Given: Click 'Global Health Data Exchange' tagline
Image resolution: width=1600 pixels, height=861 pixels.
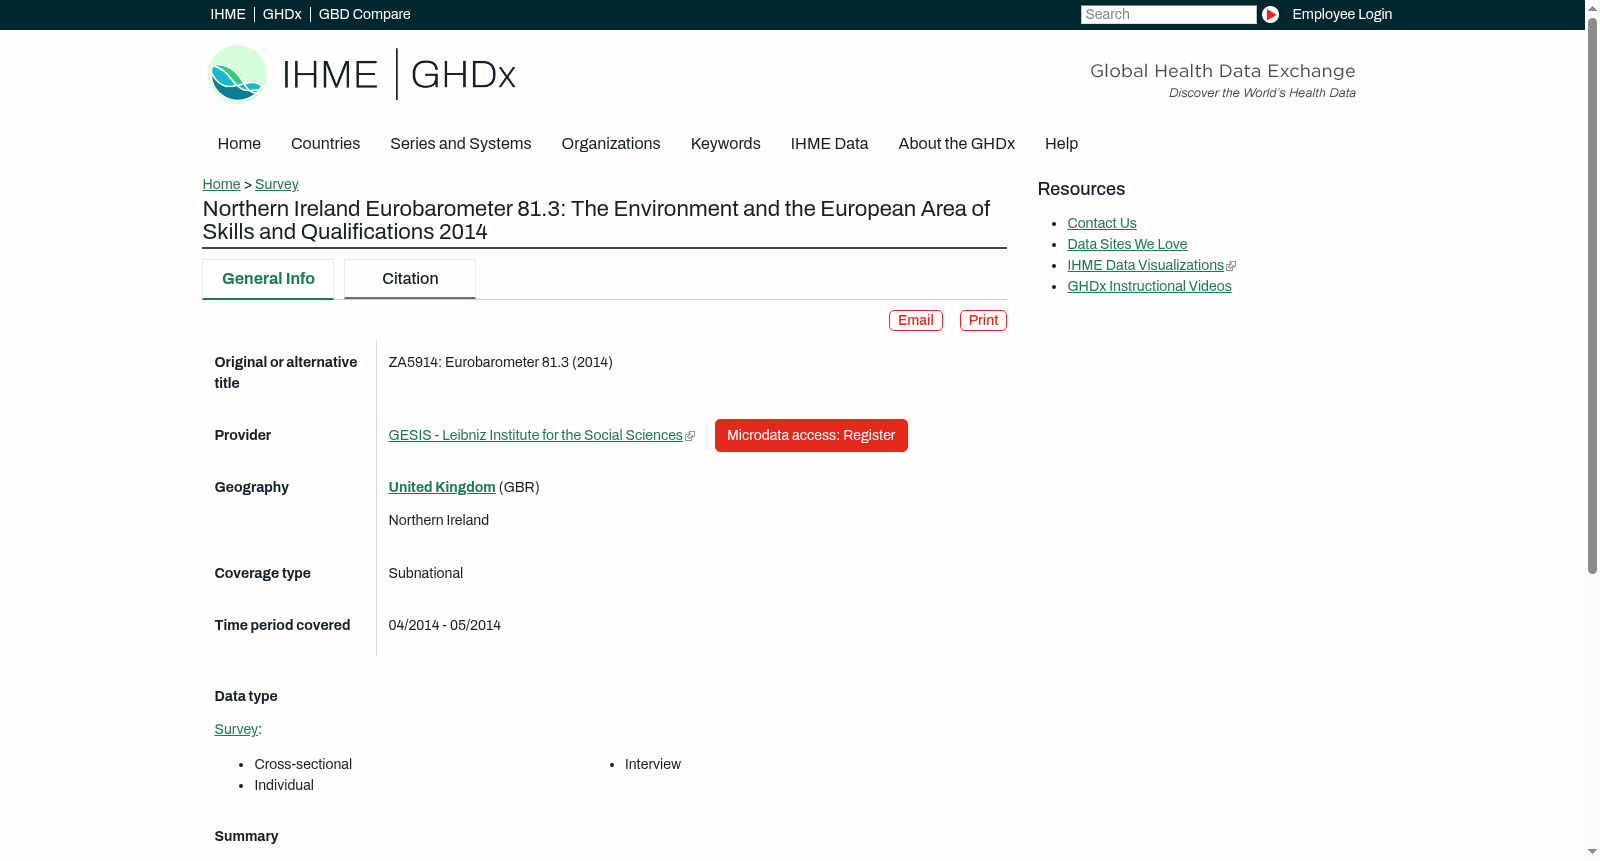Looking at the screenshot, I should [1223, 71].
